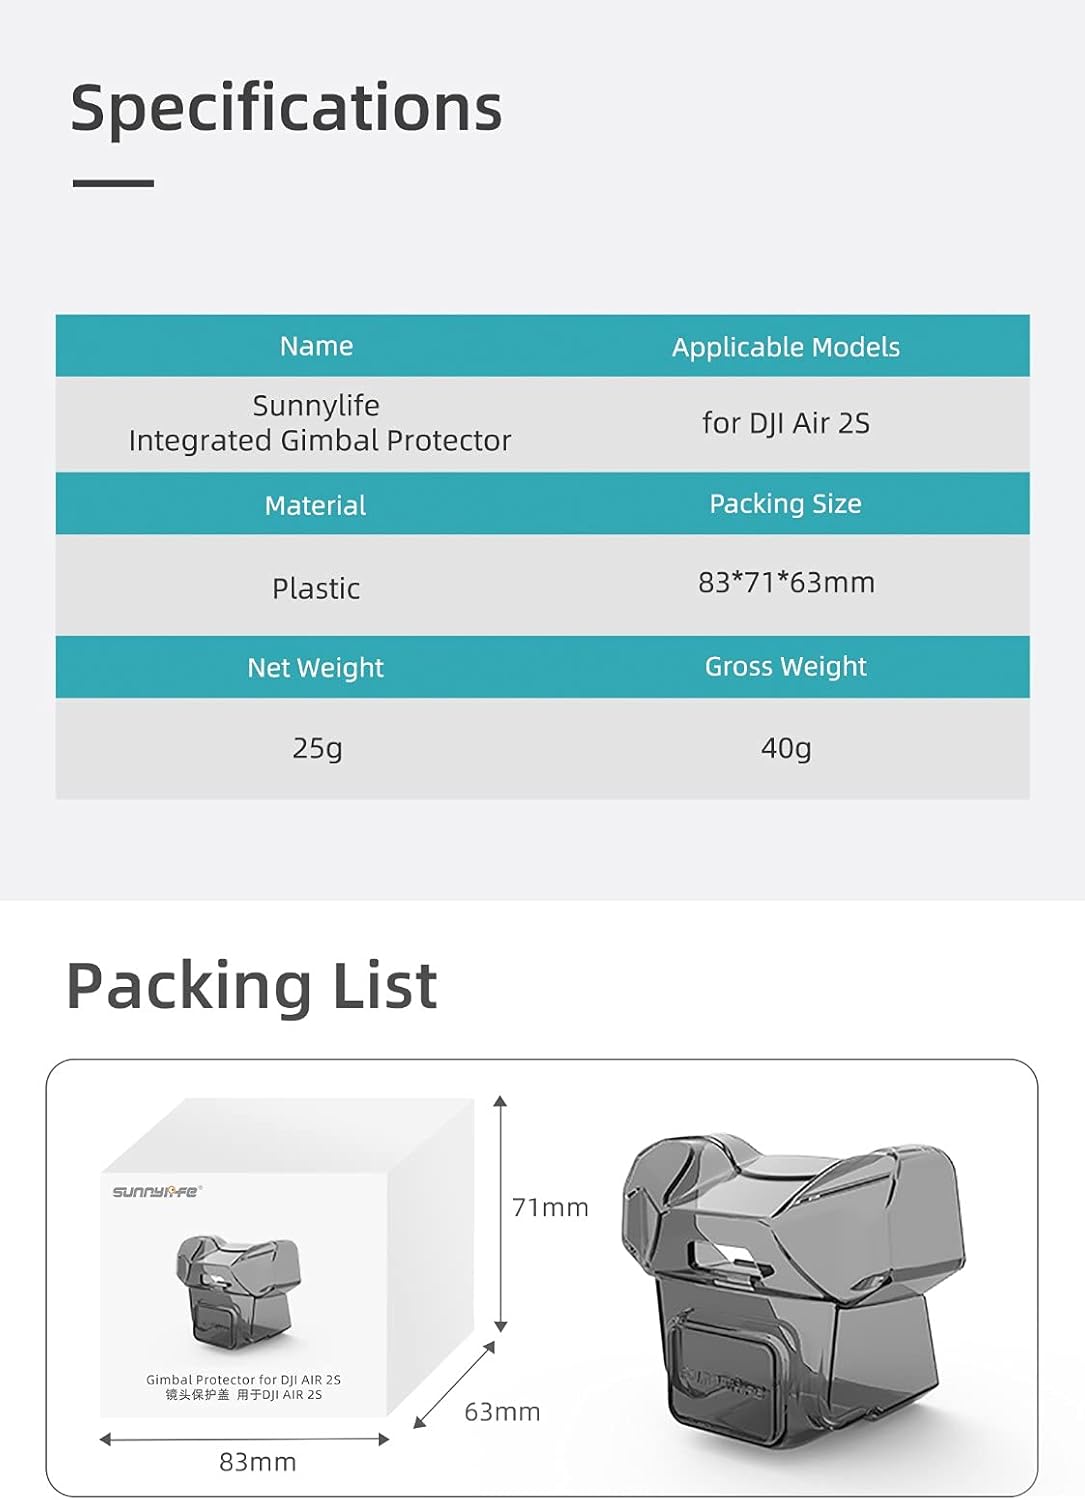This screenshot has height=1500, width=1085.
Task: Select the "Name" table header
Action: coord(316,346)
